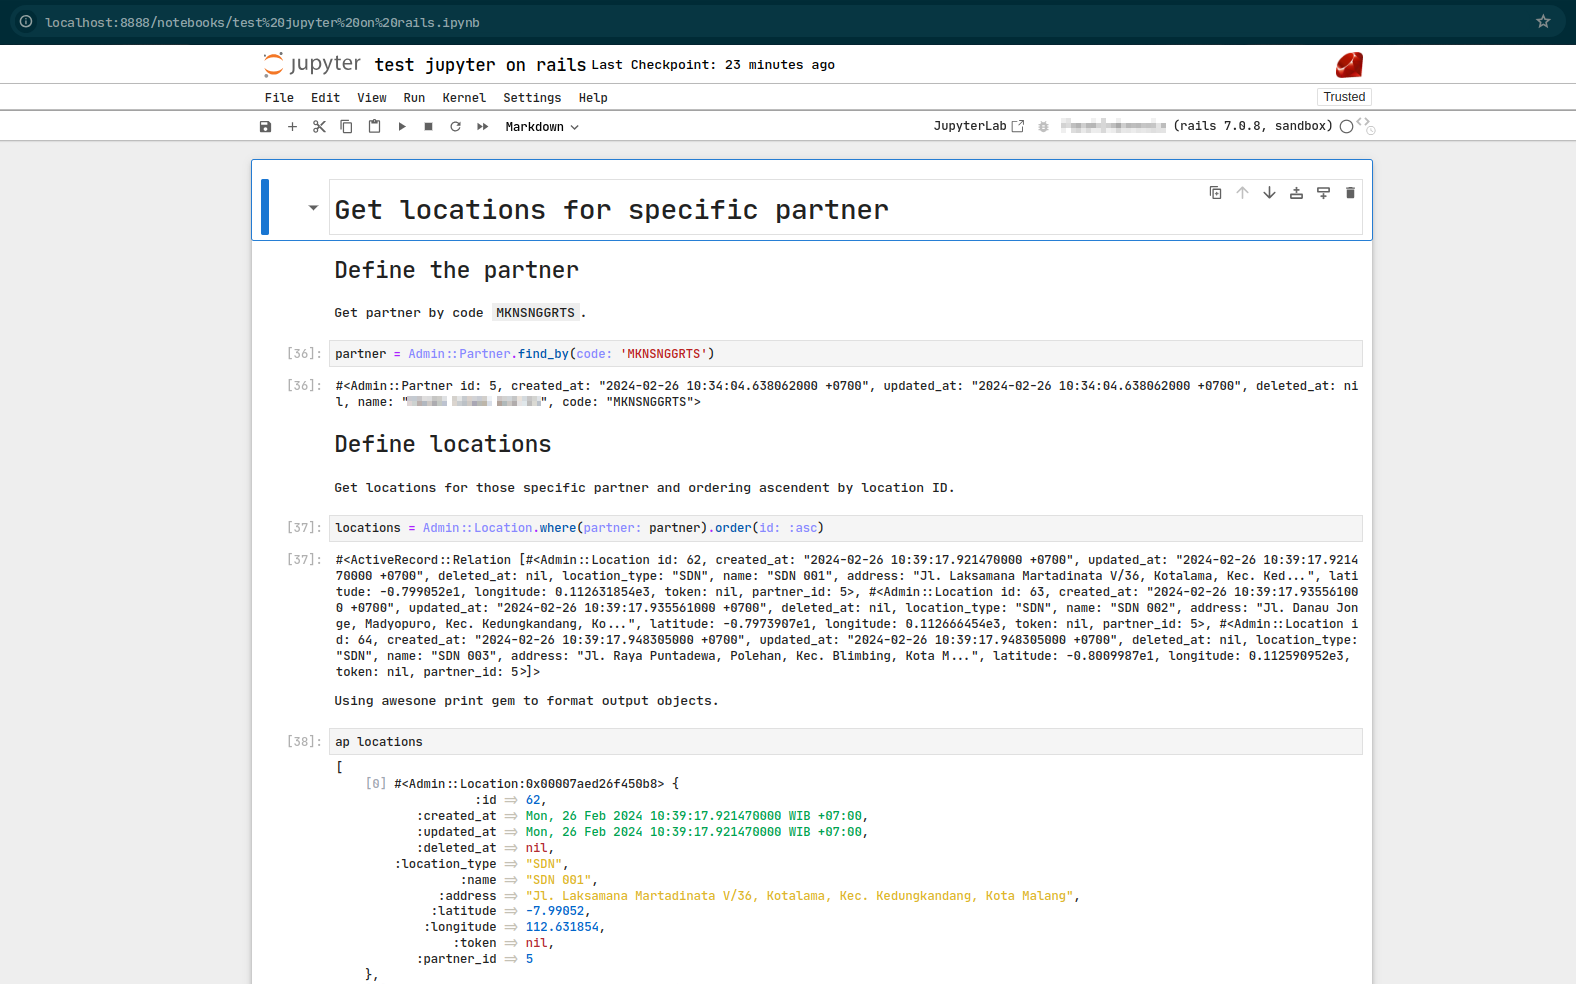Click the Trusted notebook button

1344,97
